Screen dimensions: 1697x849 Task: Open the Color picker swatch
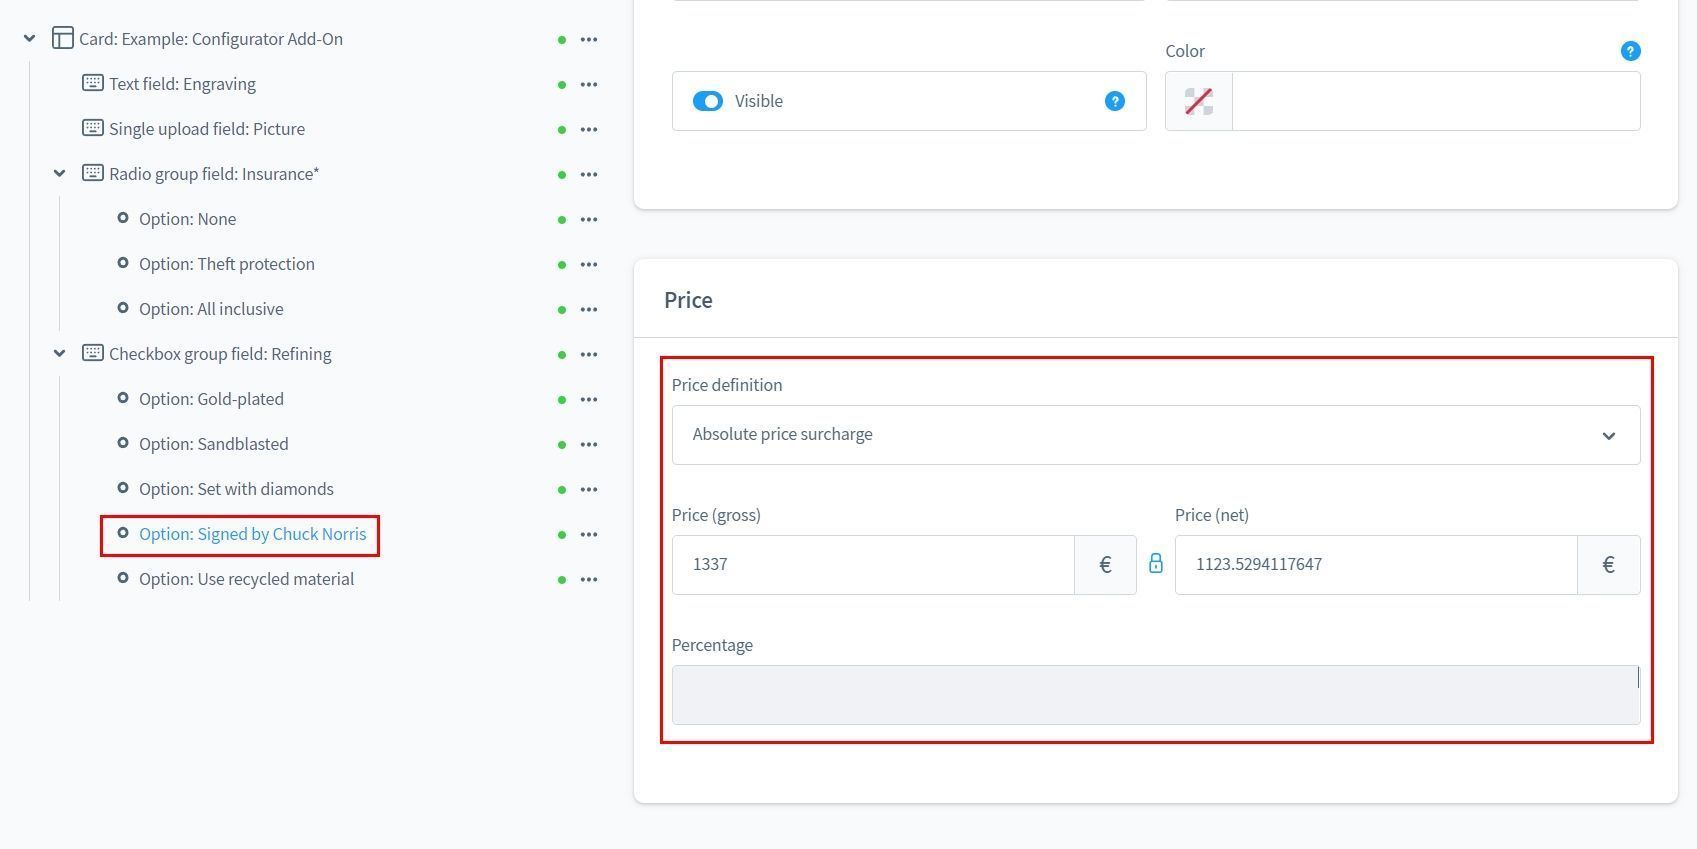1198,101
